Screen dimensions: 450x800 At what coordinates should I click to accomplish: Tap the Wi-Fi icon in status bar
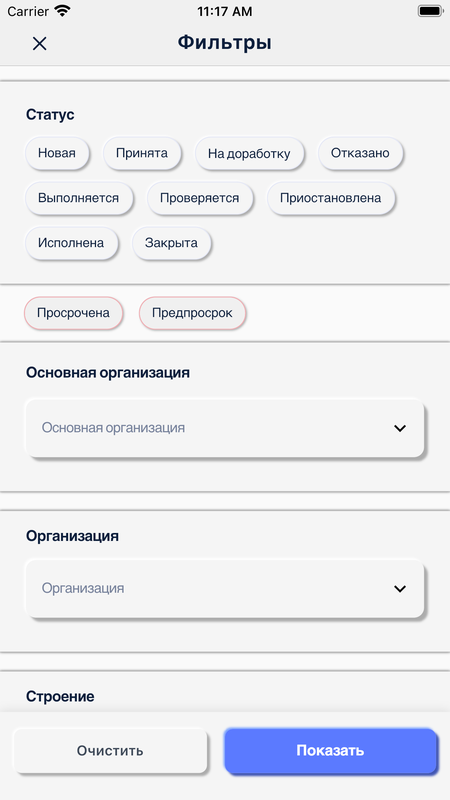(63, 11)
